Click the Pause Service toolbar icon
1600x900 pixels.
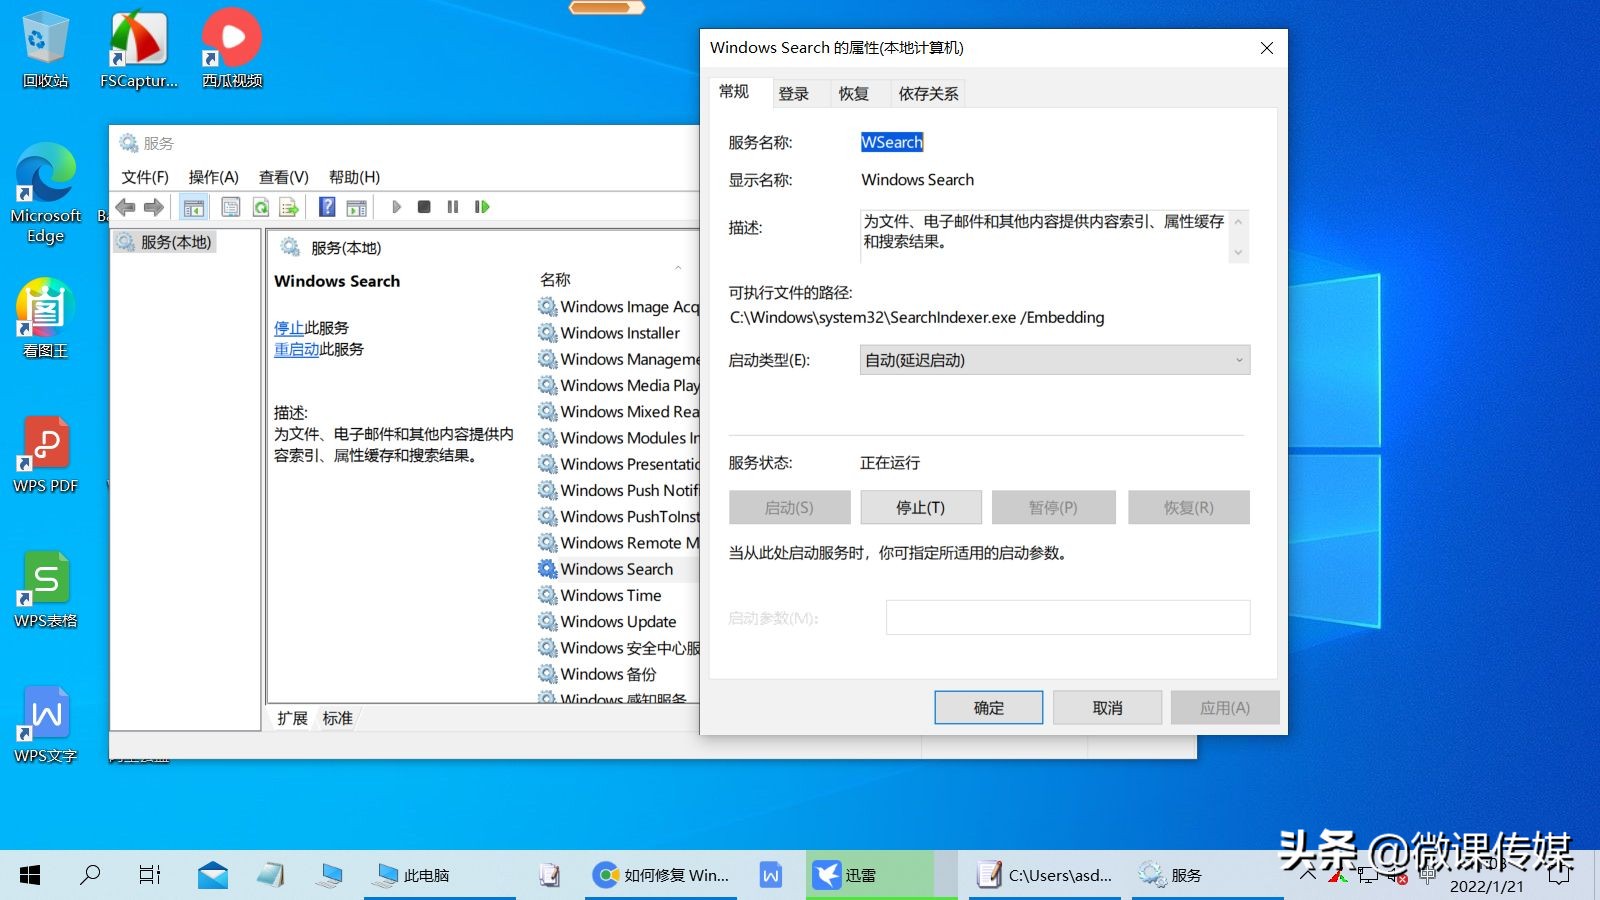pos(453,207)
